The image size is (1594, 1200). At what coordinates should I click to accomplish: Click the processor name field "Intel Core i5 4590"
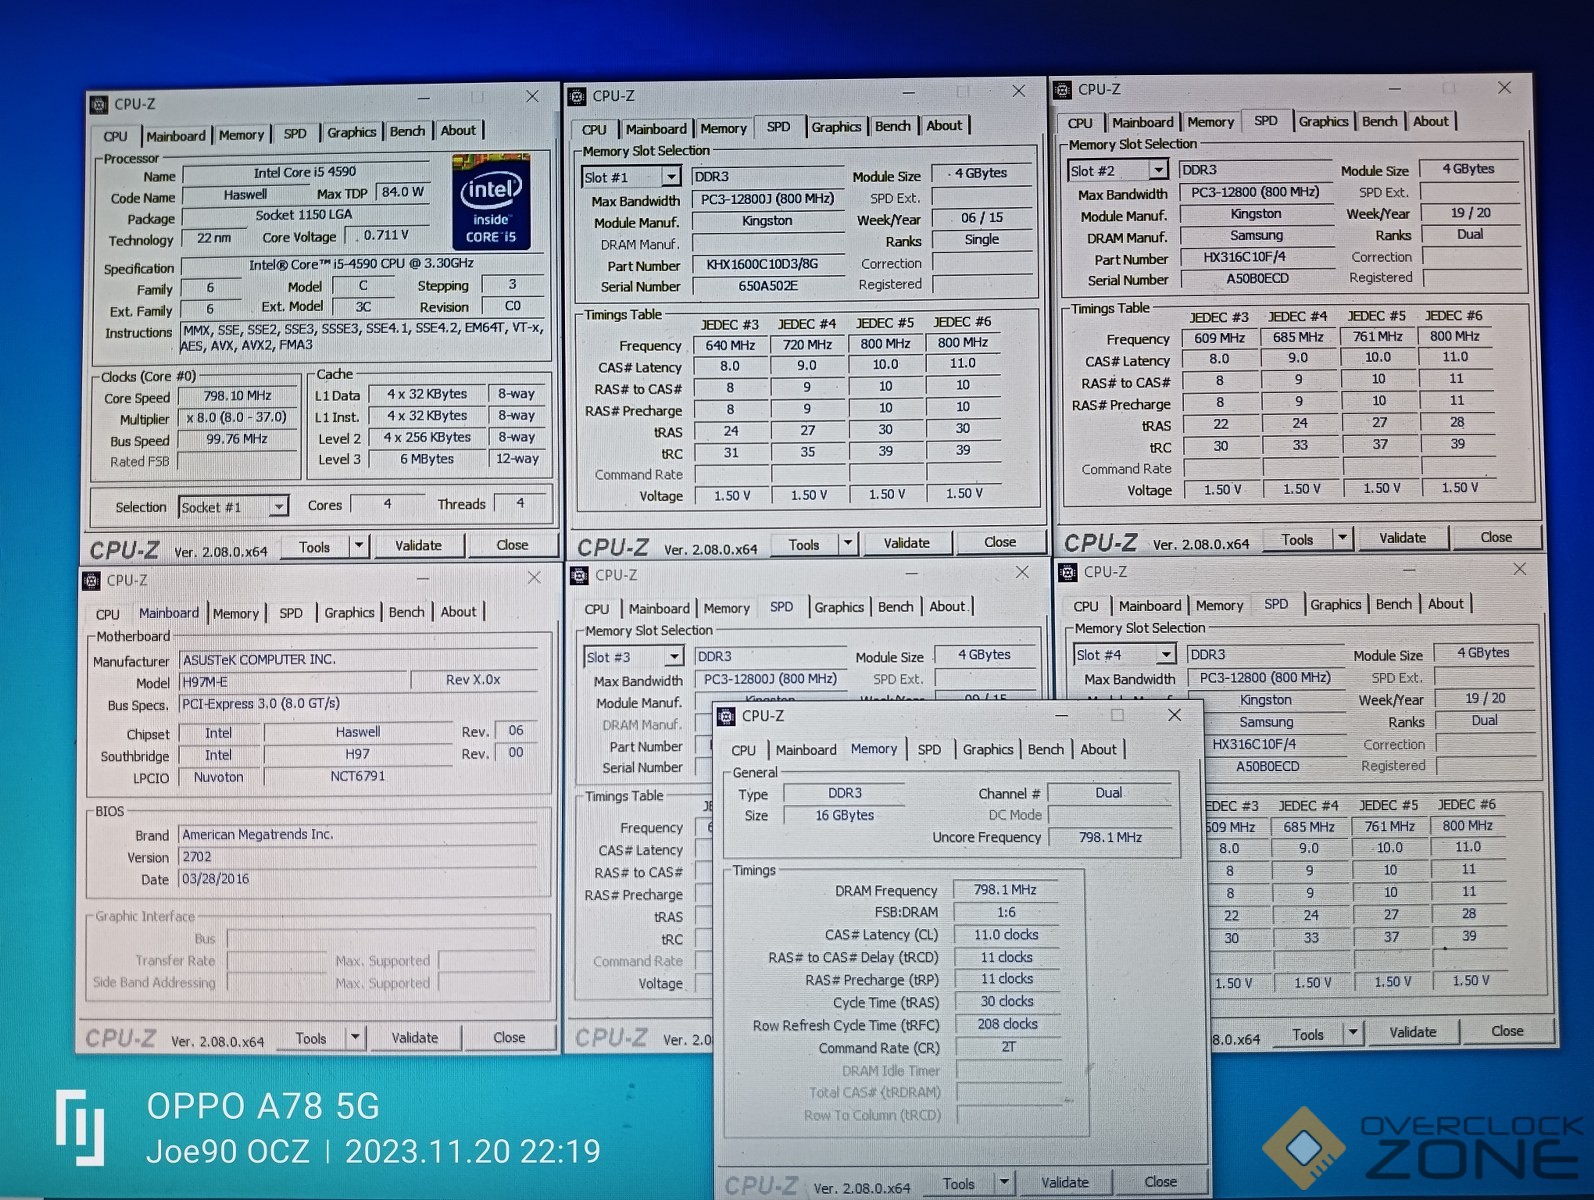[x=305, y=172]
